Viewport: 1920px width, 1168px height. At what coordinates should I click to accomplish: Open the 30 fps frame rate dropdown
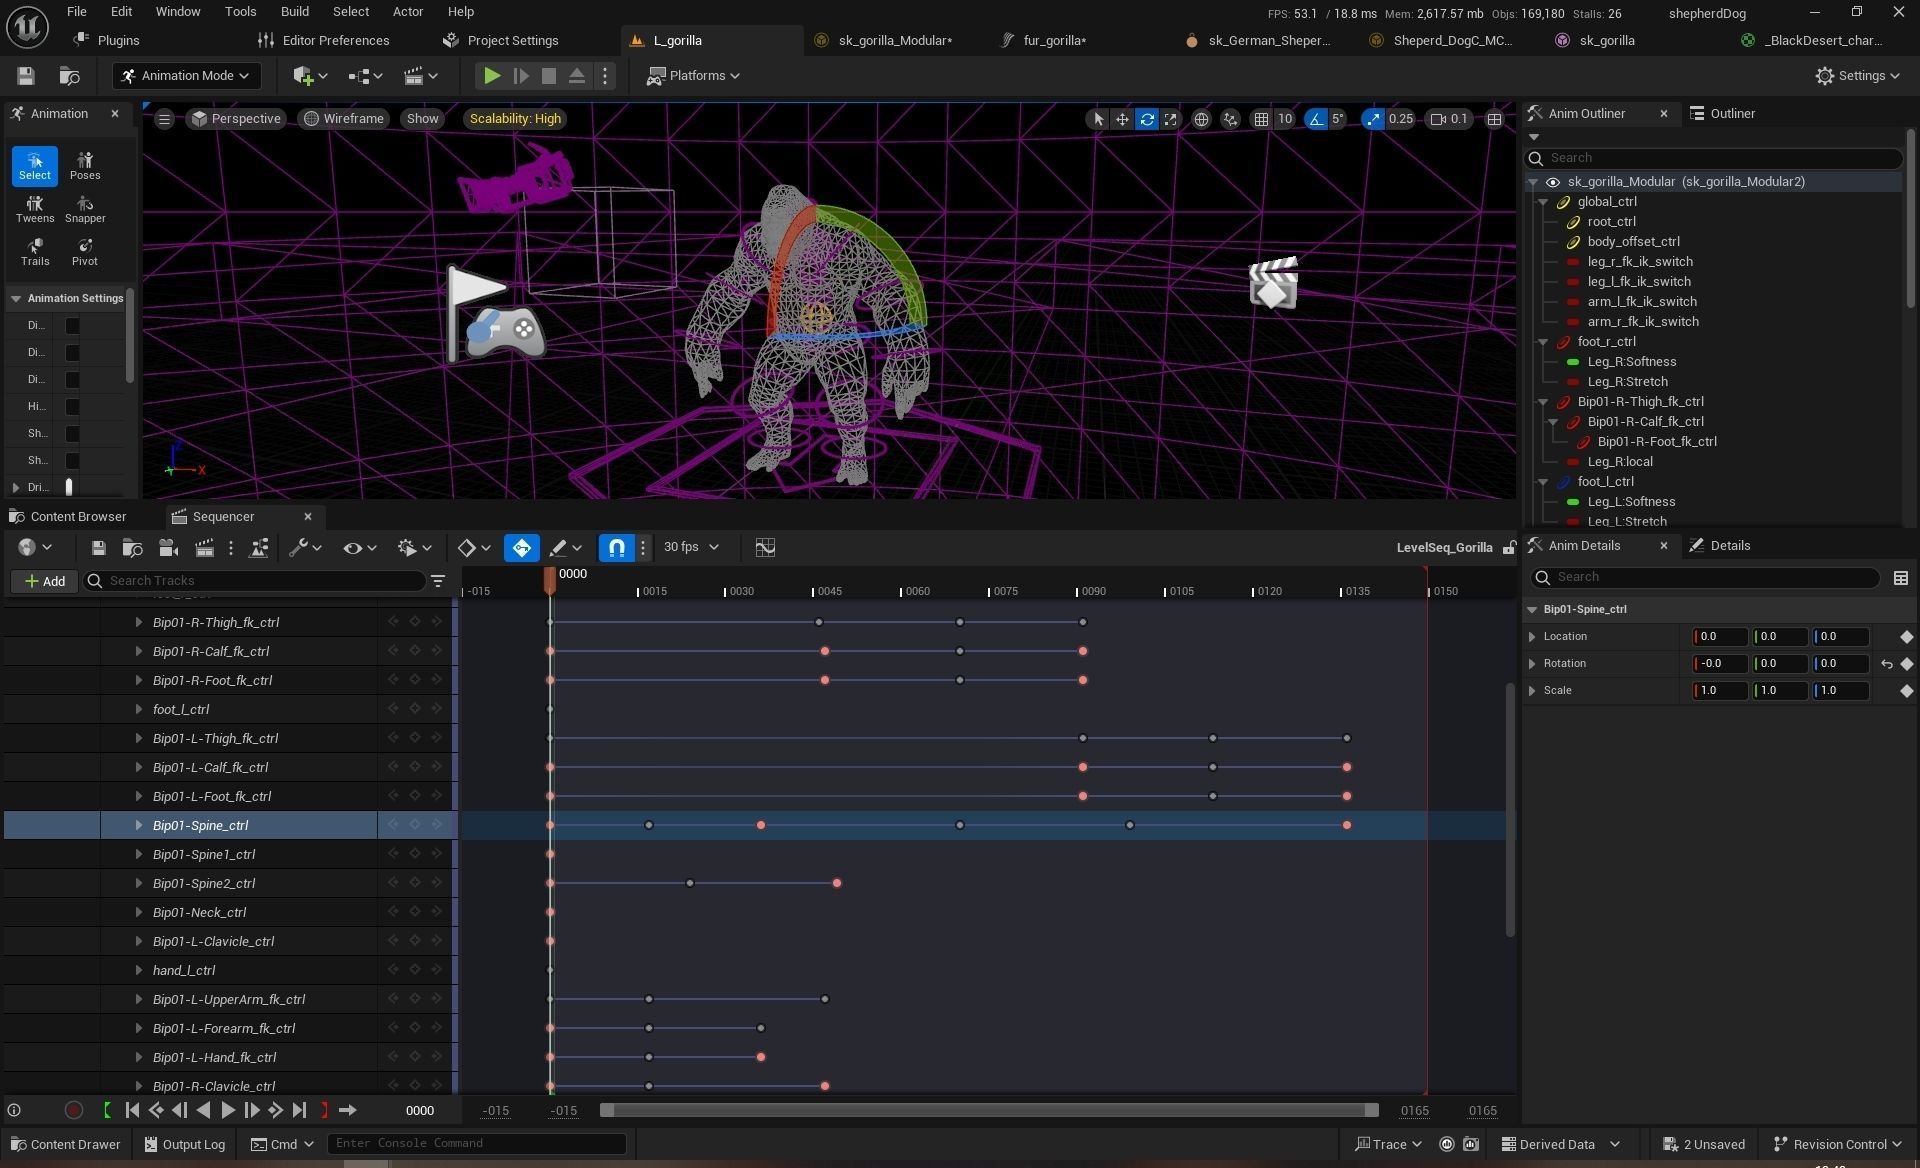pos(691,548)
